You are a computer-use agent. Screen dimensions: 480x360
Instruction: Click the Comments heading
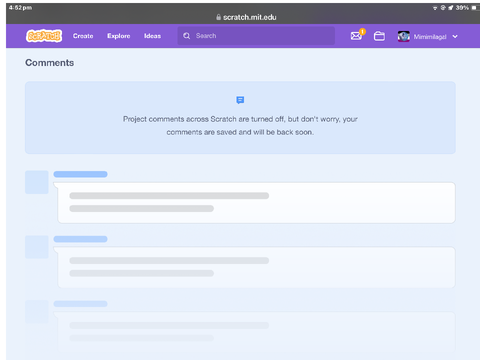[x=50, y=63]
